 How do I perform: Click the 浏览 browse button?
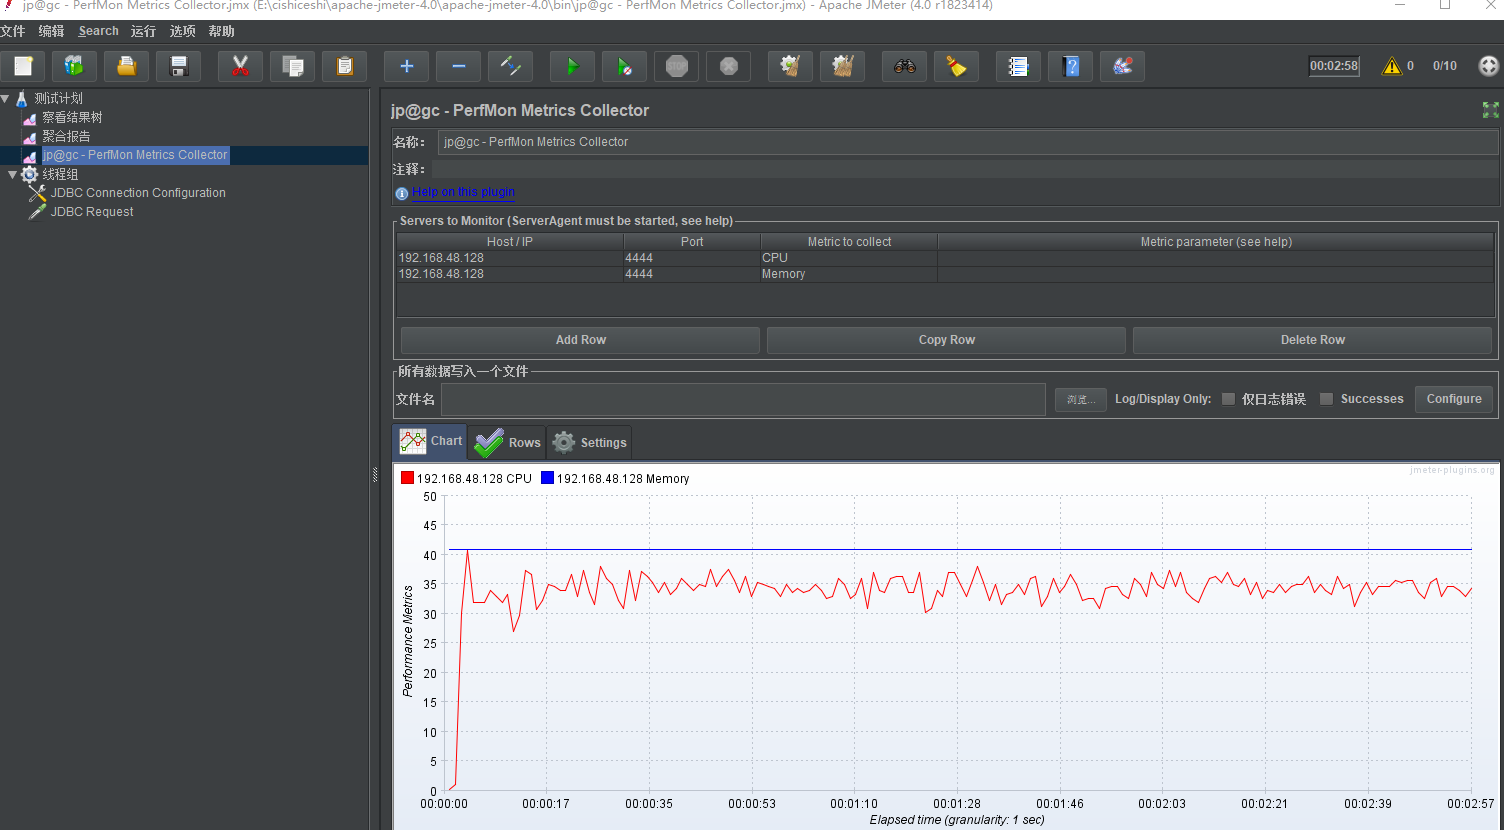point(1081,400)
